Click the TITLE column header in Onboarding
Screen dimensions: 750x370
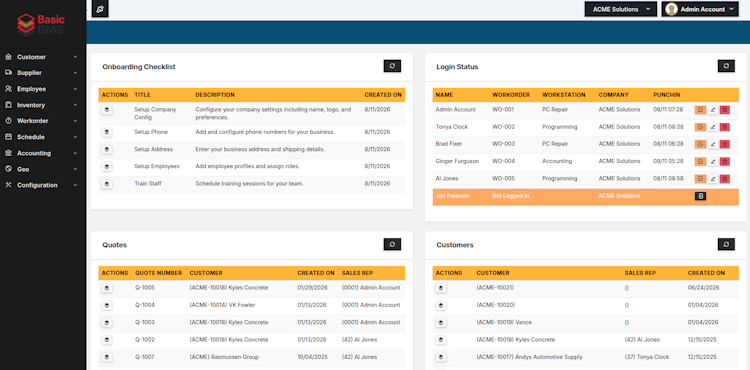pyautogui.click(x=143, y=95)
